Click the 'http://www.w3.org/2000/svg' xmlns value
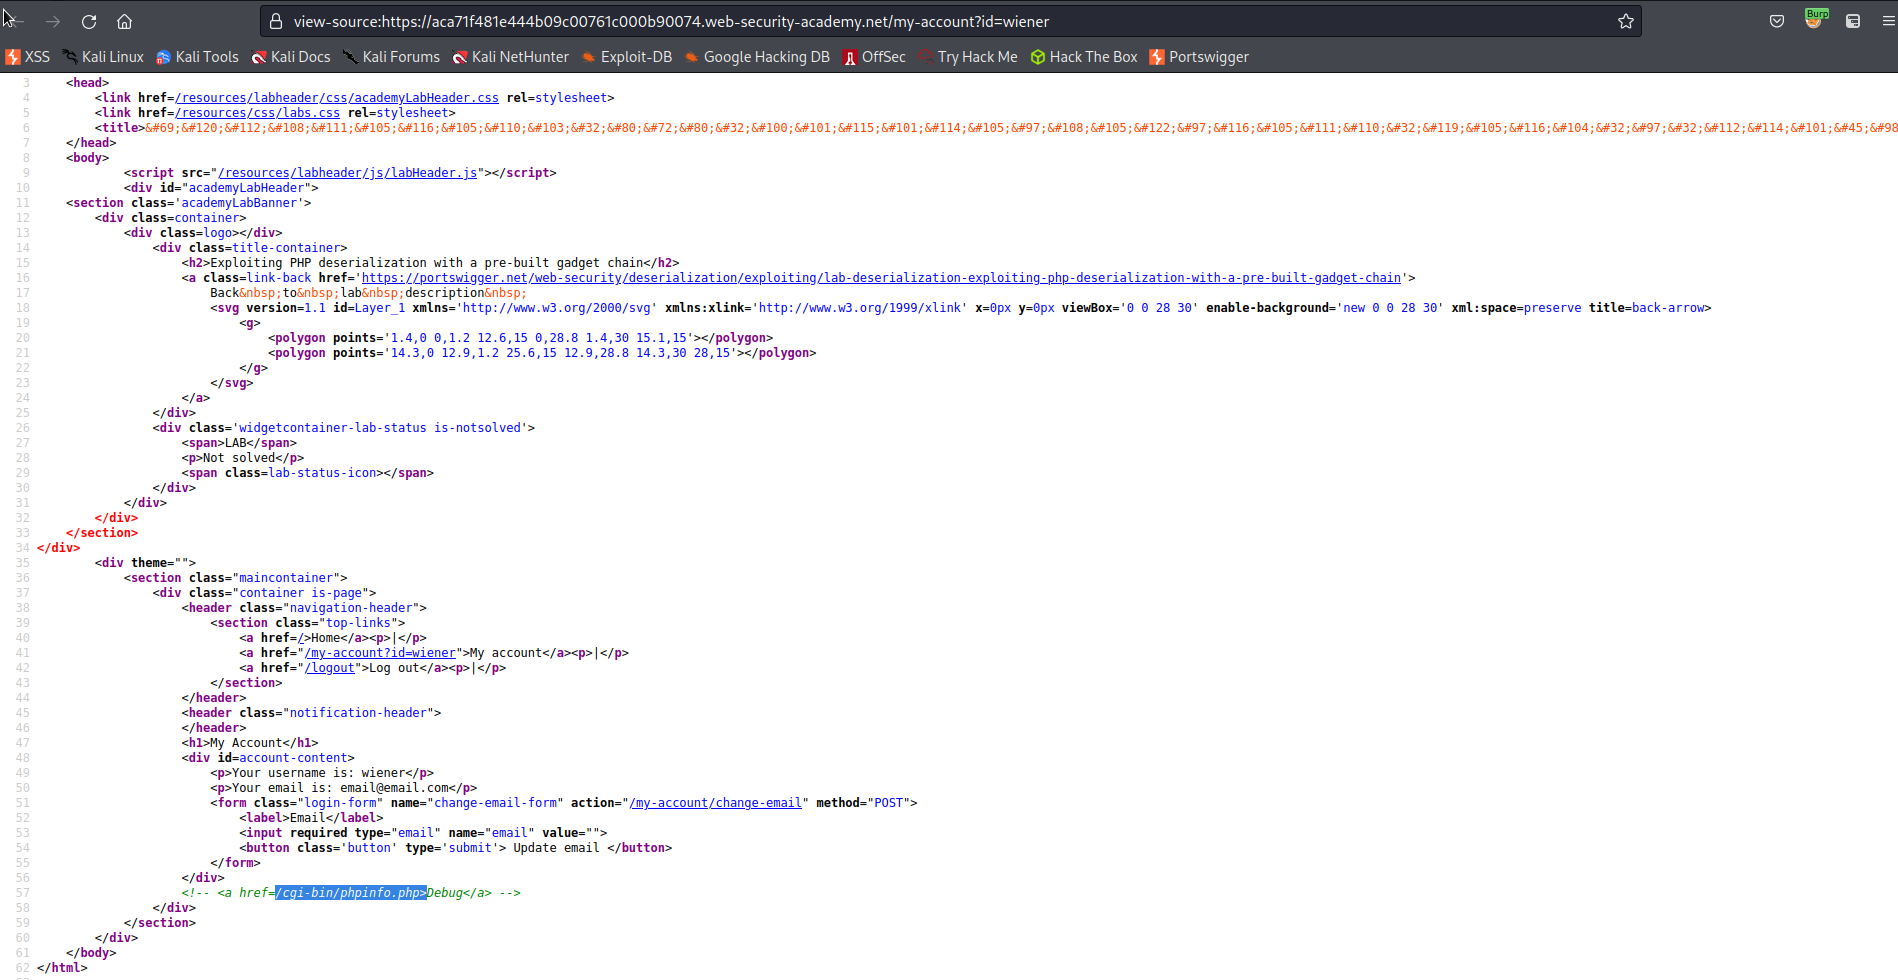Image resolution: width=1898 pixels, height=980 pixels. click(557, 308)
